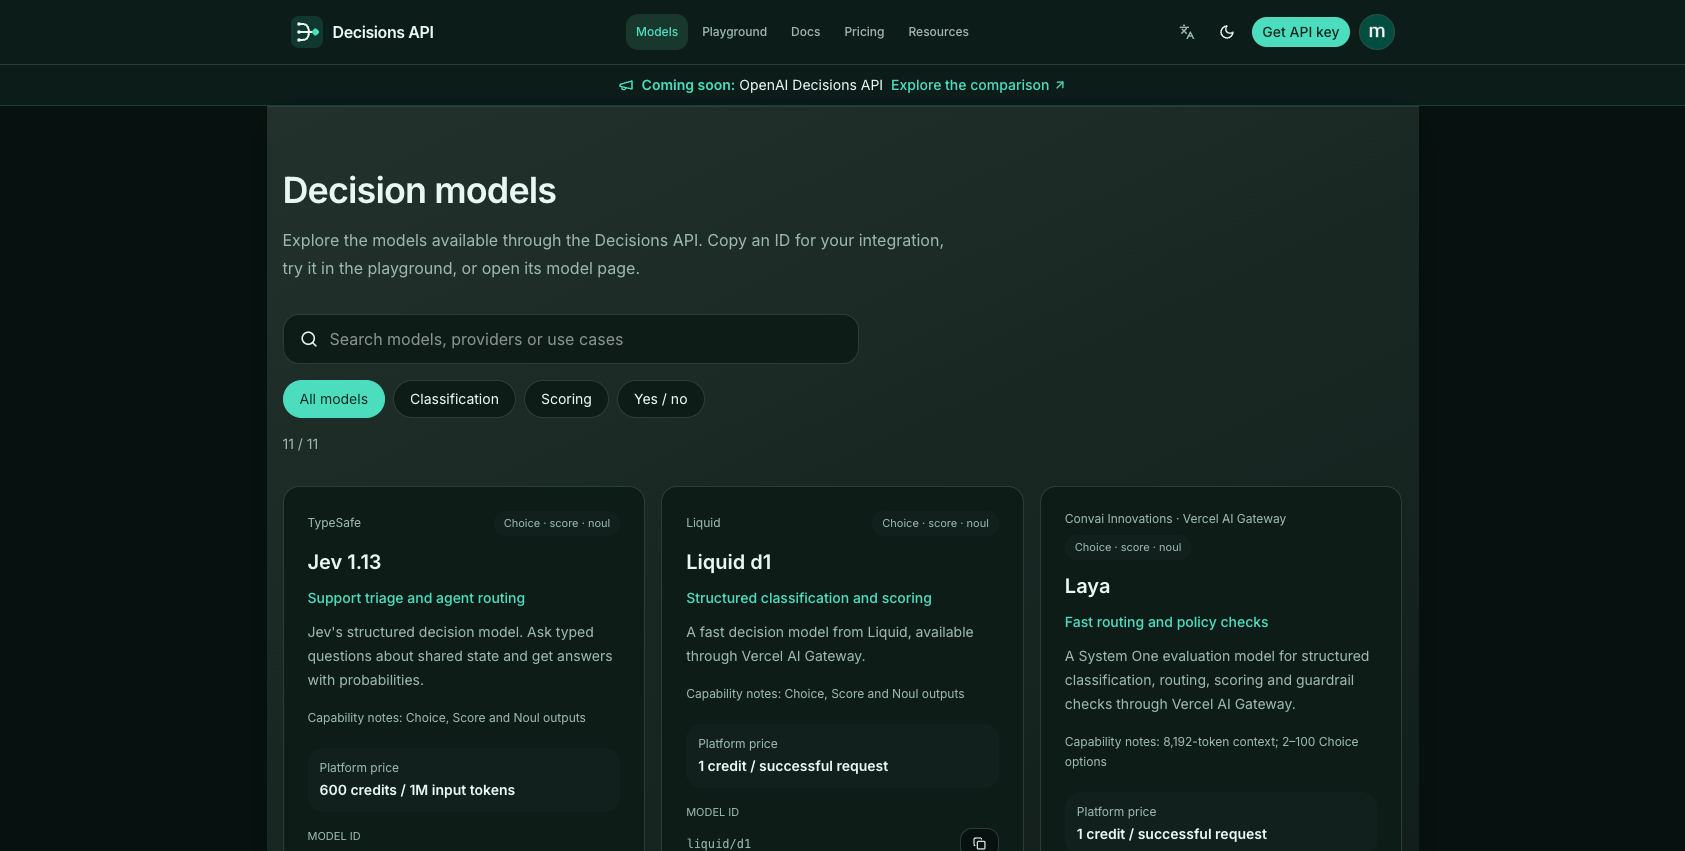This screenshot has height=851, width=1685.
Task: Click the Jev card 'Choice · score · noul' badge
Action: click(x=557, y=523)
